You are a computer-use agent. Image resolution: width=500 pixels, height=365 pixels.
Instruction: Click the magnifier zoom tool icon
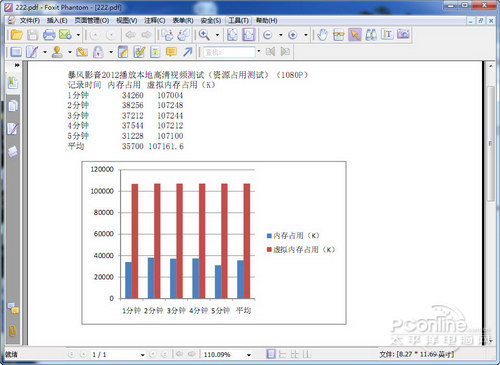coord(204,35)
